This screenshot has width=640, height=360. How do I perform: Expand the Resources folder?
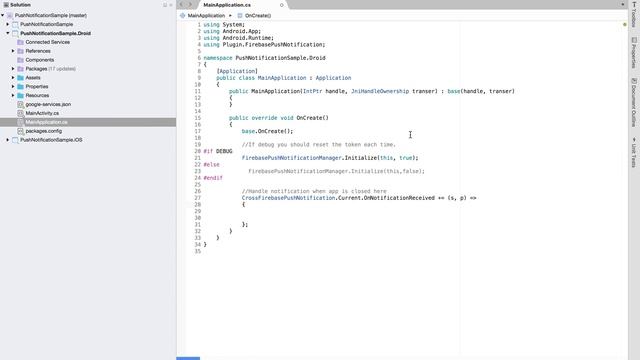click(13, 96)
